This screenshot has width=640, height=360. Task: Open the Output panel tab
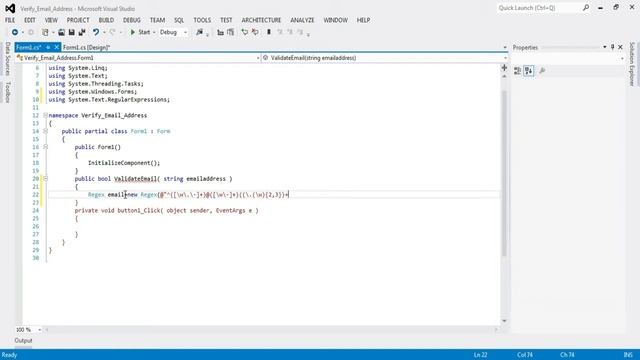23,340
